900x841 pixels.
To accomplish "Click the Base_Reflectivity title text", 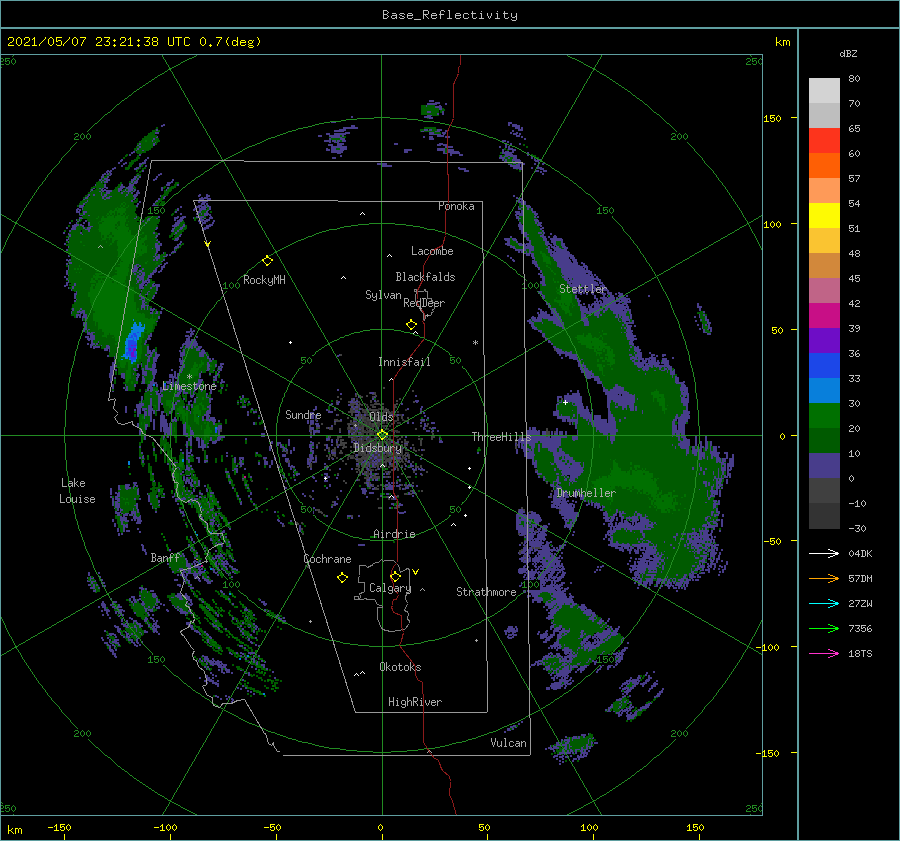I will [450, 15].
